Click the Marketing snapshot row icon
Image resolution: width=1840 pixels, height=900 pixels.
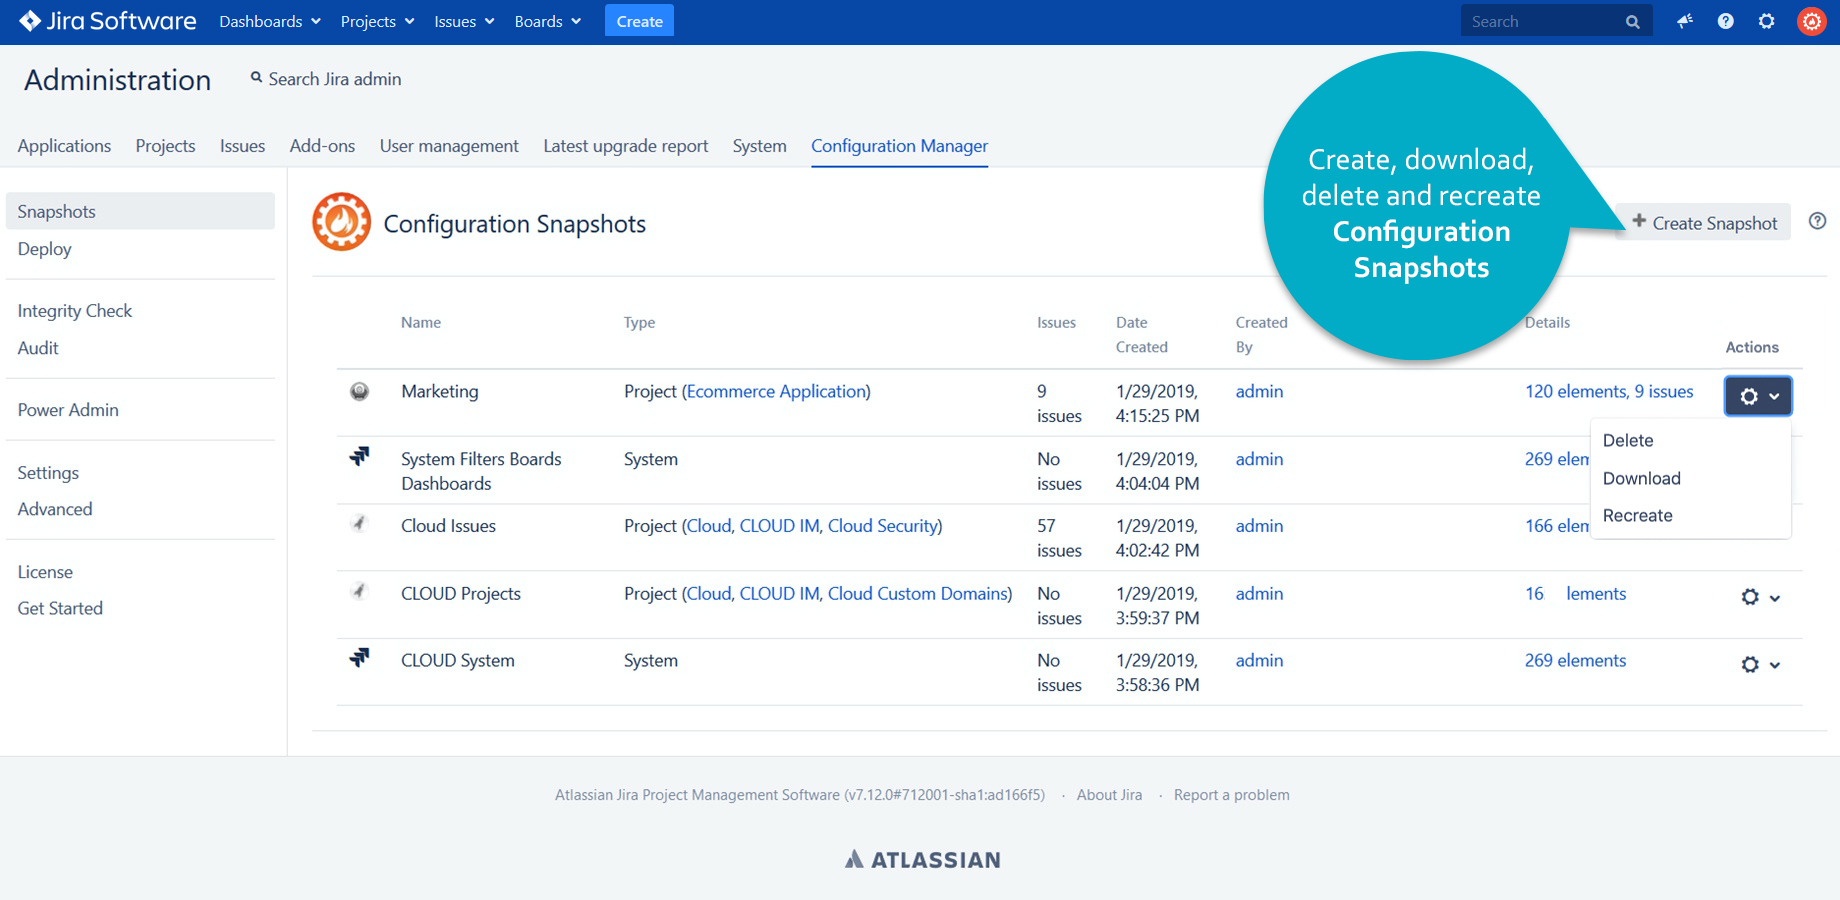[360, 391]
